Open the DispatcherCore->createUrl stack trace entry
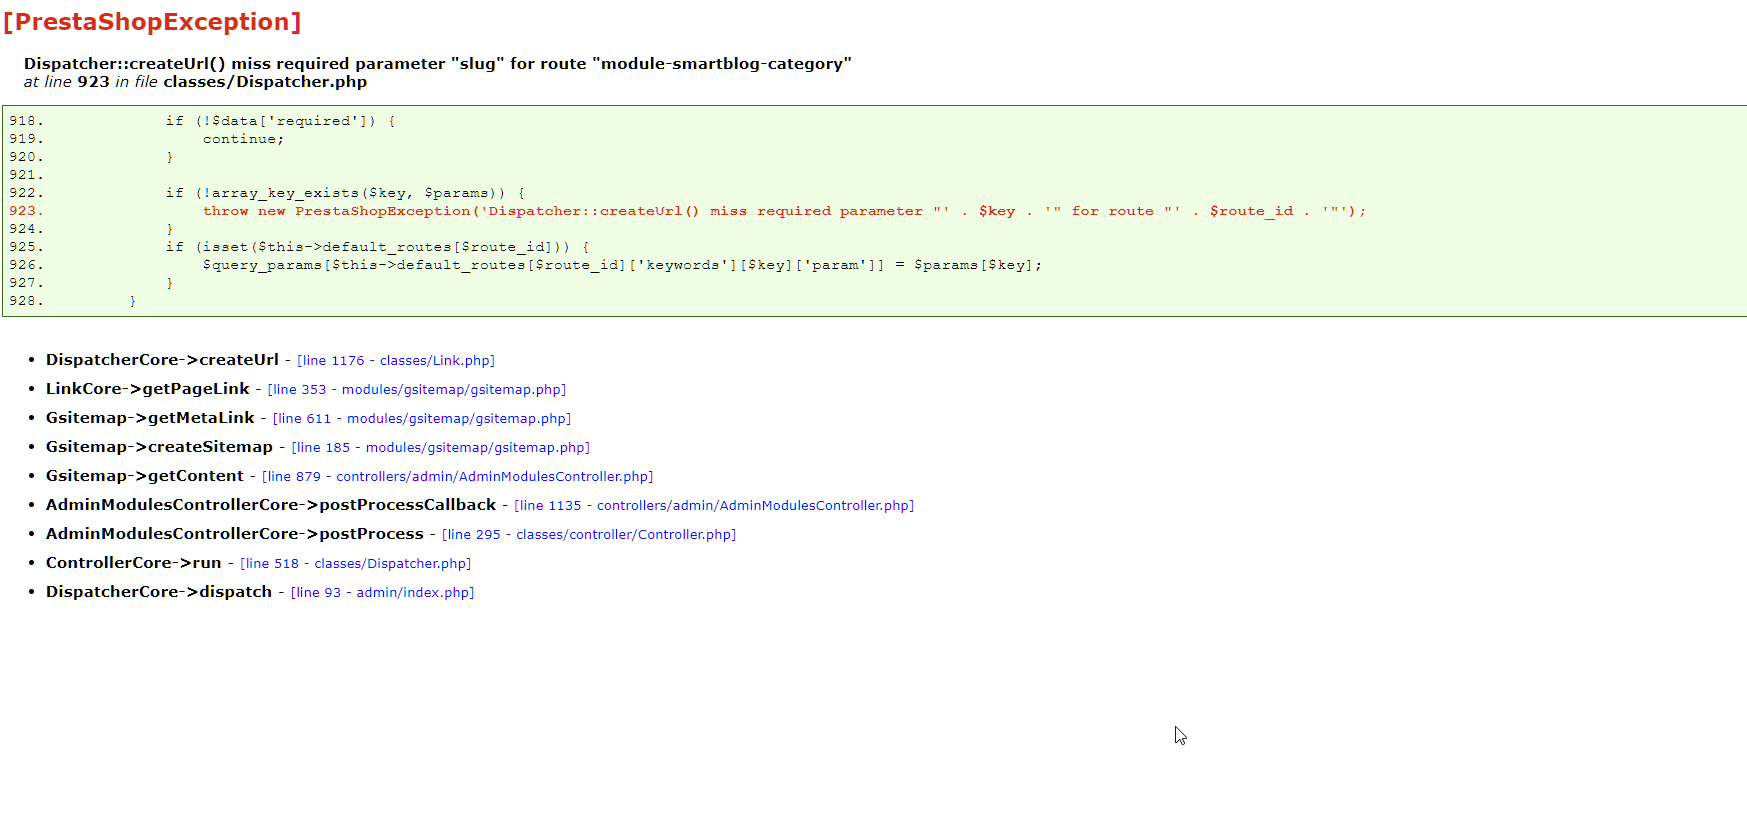1747x827 pixels. [x=162, y=360]
